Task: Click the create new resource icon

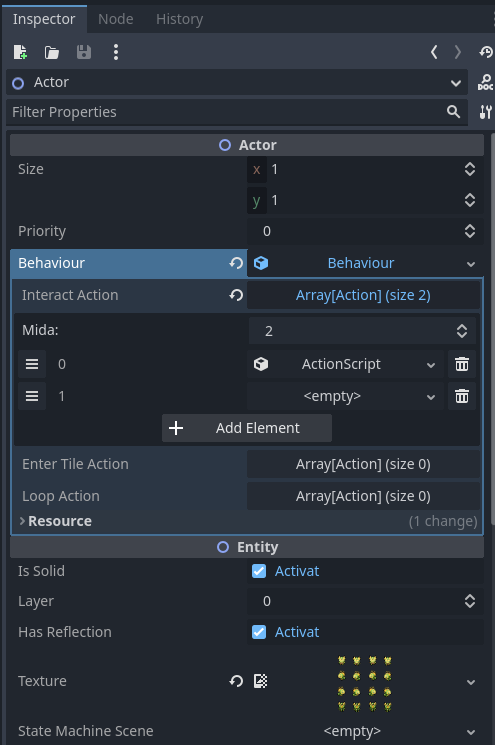Action: 20,52
